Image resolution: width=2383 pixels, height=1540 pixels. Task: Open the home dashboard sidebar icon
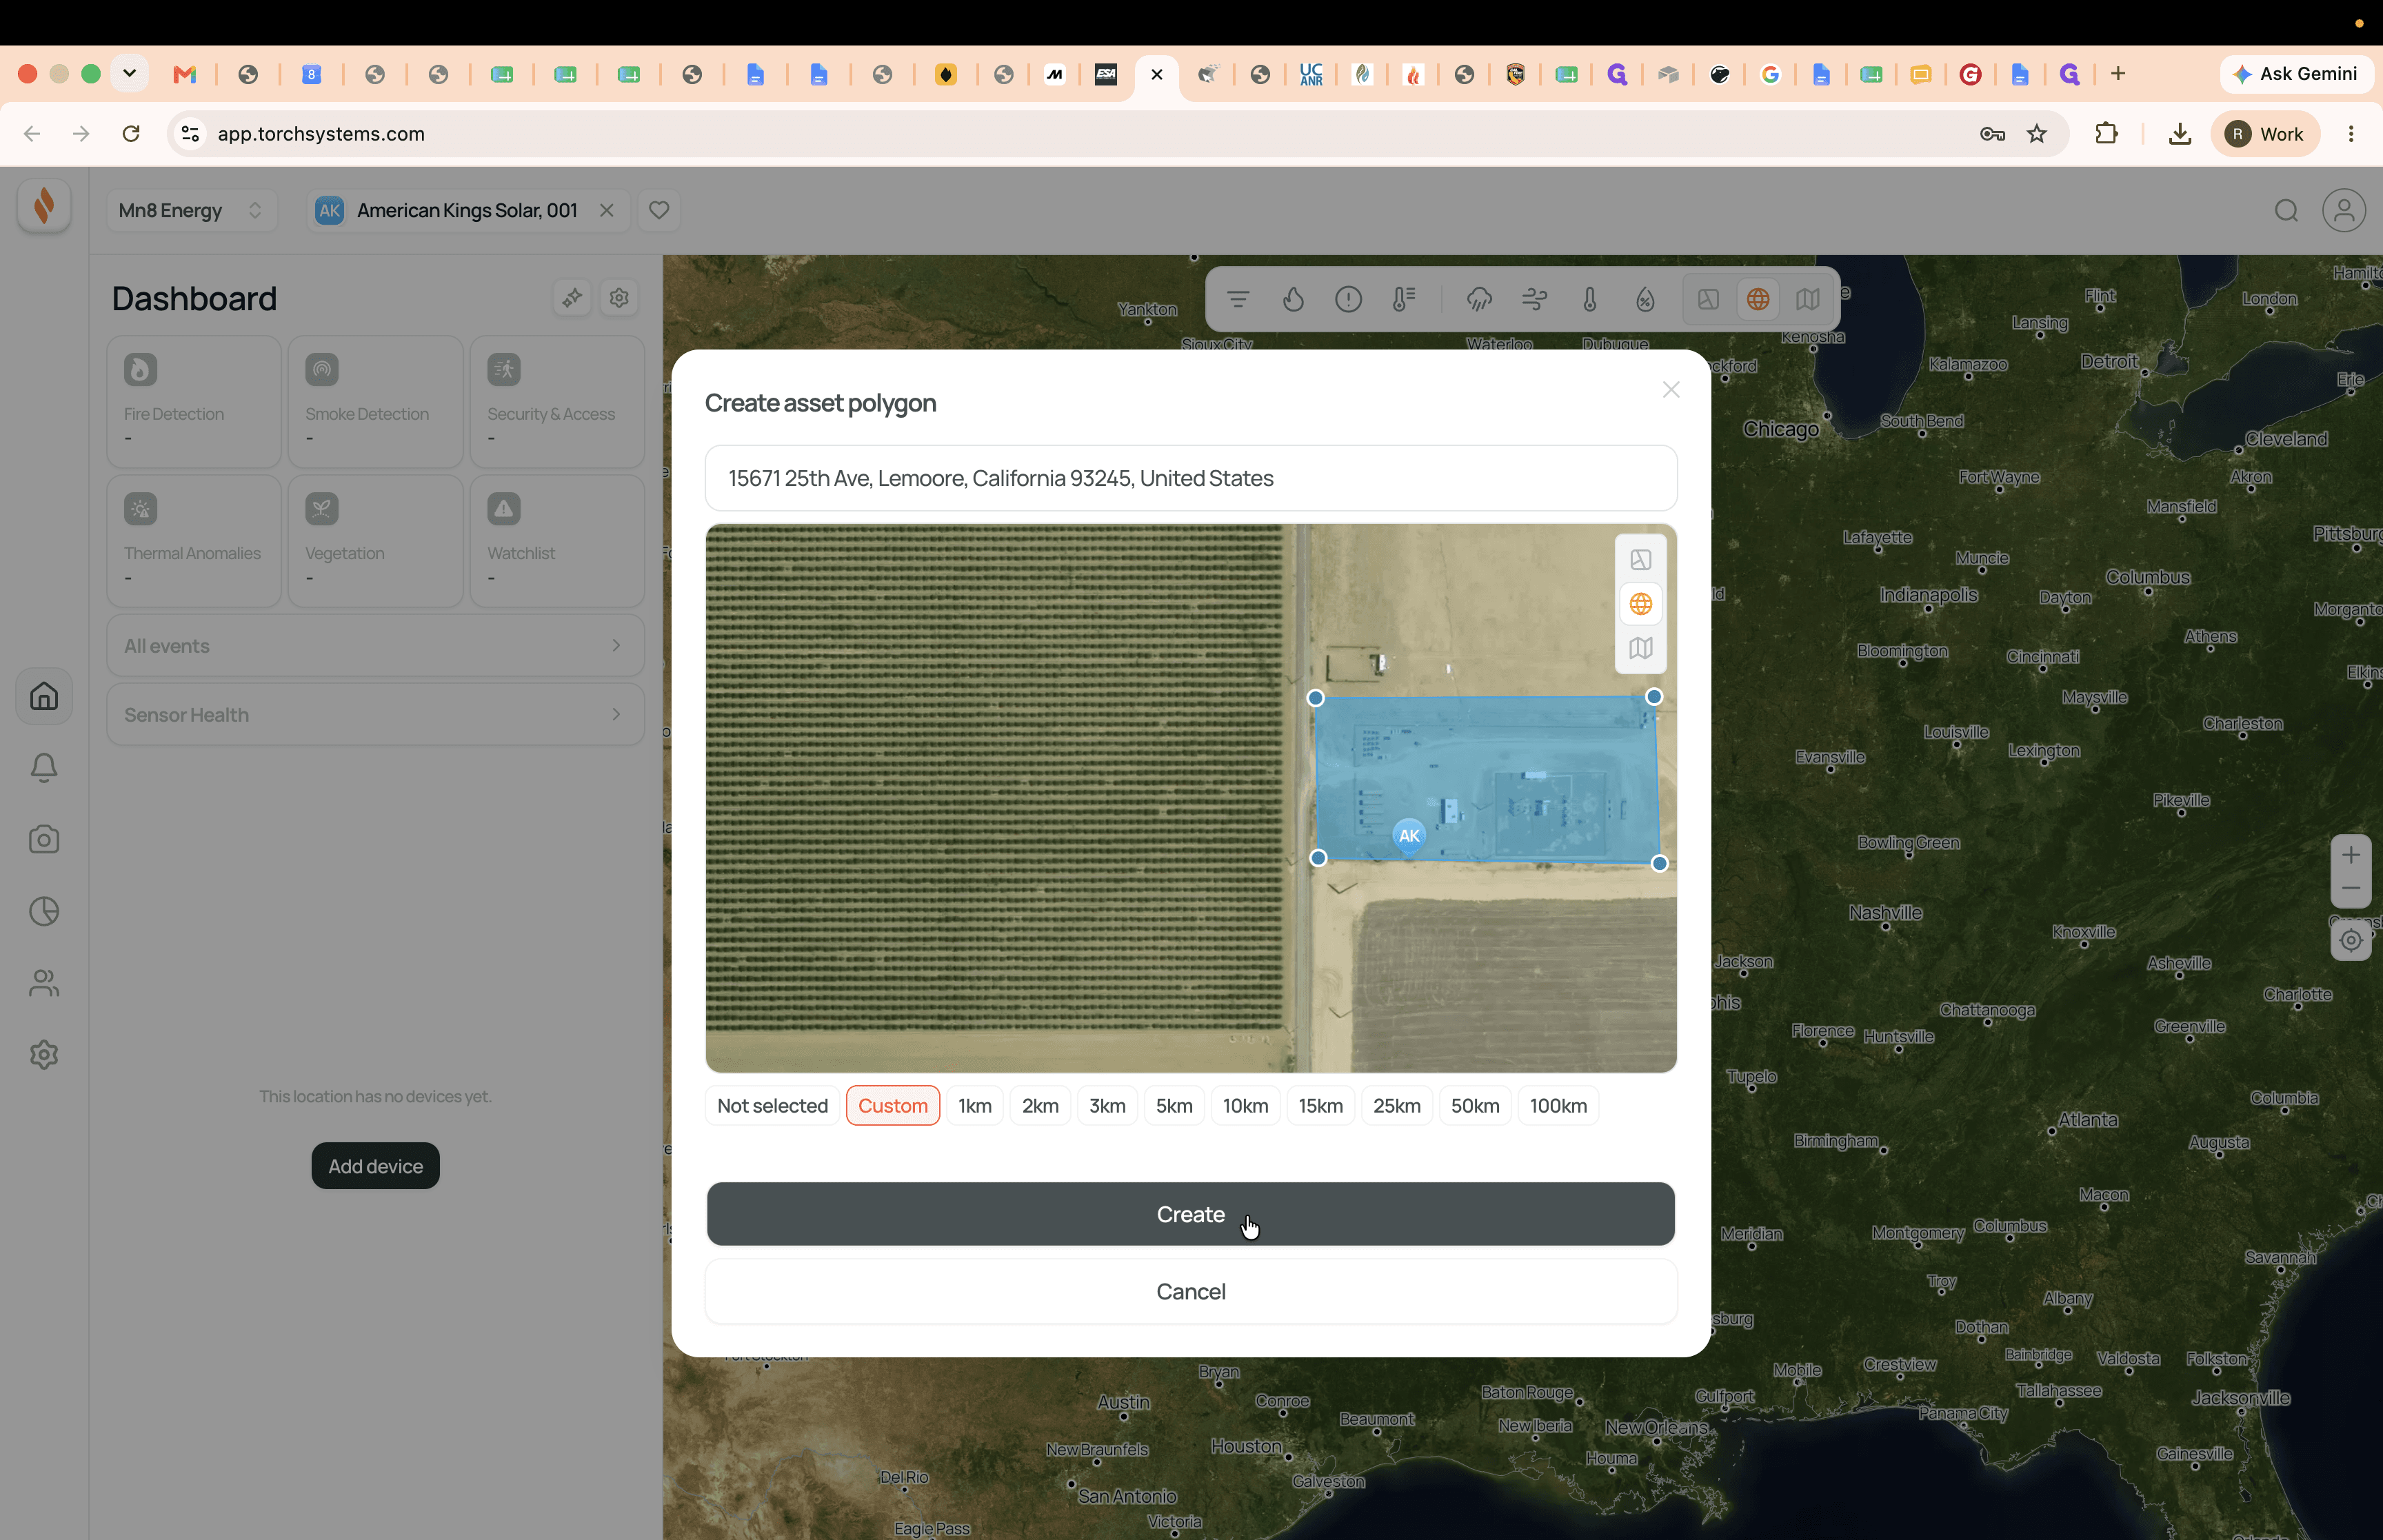pyautogui.click(x=44, y=696)
